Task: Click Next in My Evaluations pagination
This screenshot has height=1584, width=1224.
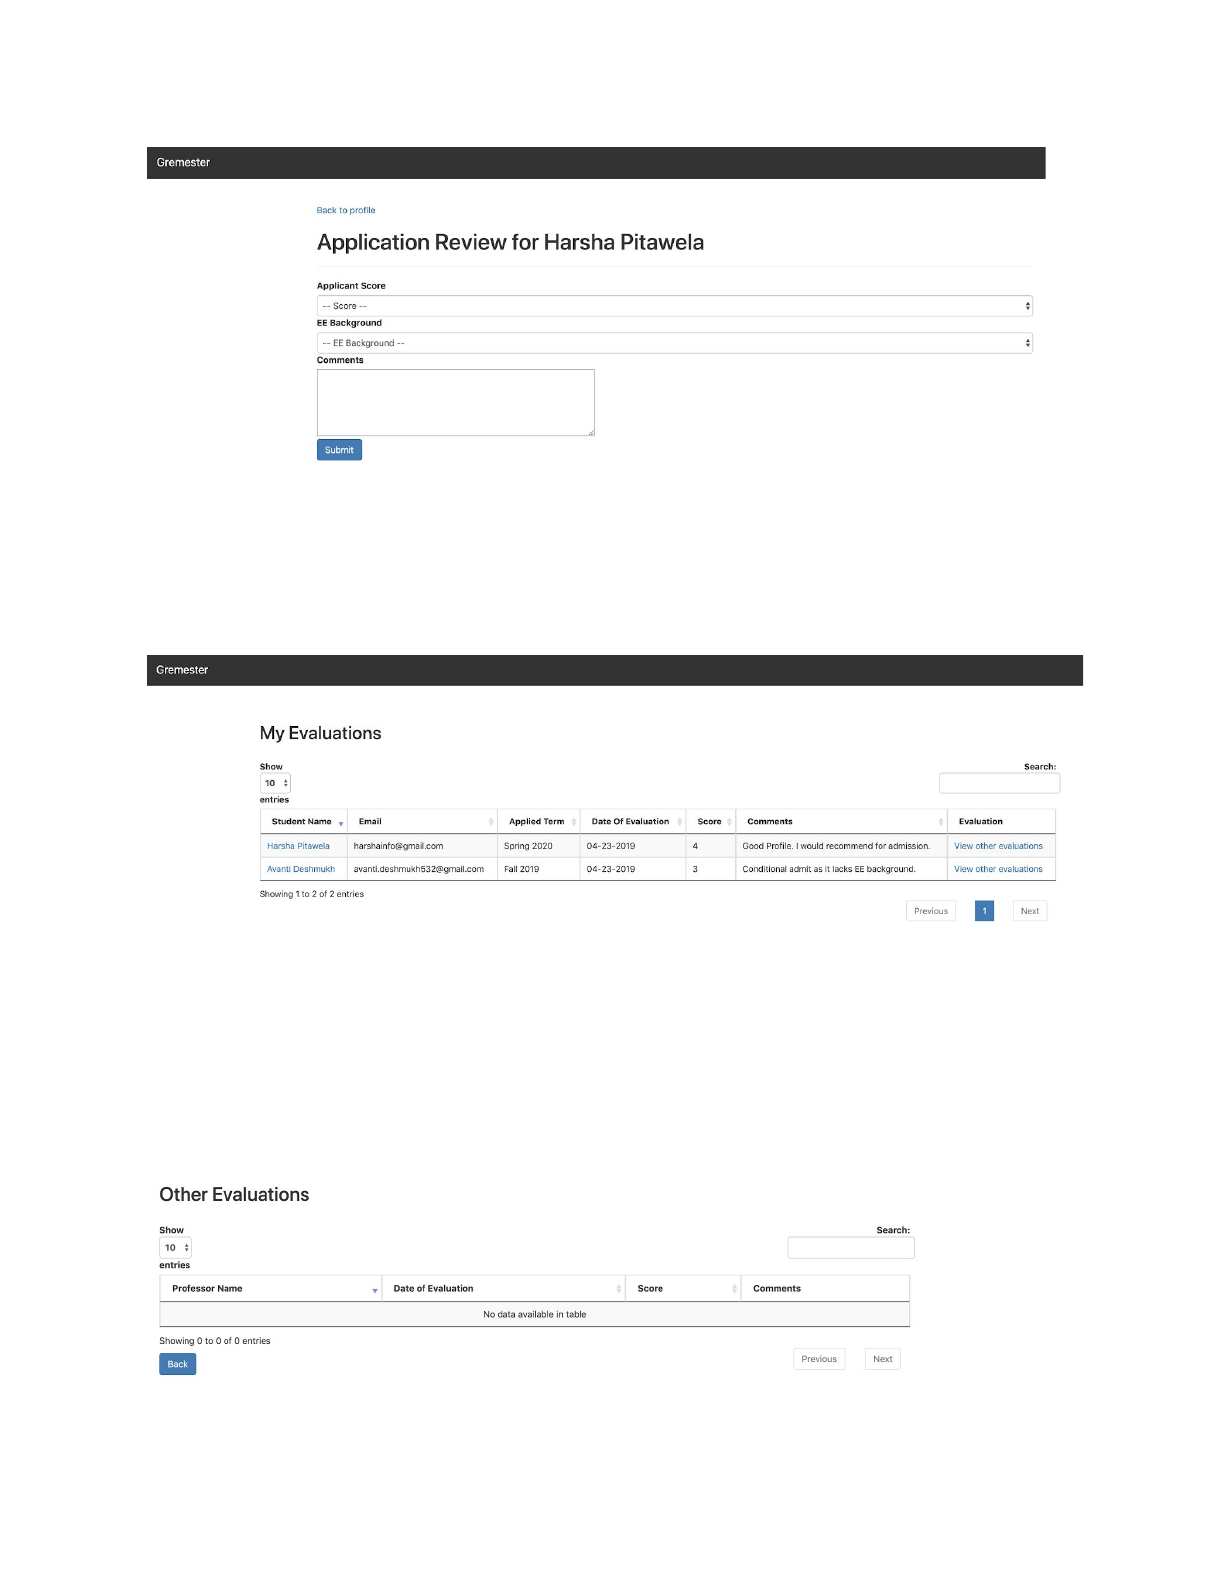Action: coord(1030,911)
